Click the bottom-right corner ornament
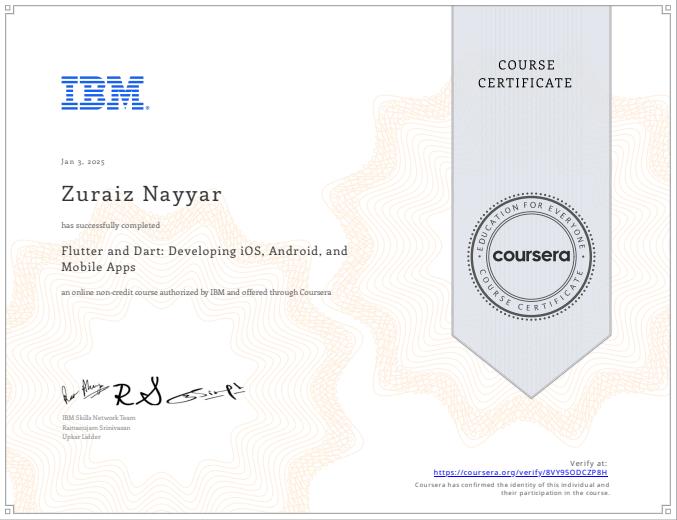This screenshot has height=520, width=677. (x=668, y=511)
